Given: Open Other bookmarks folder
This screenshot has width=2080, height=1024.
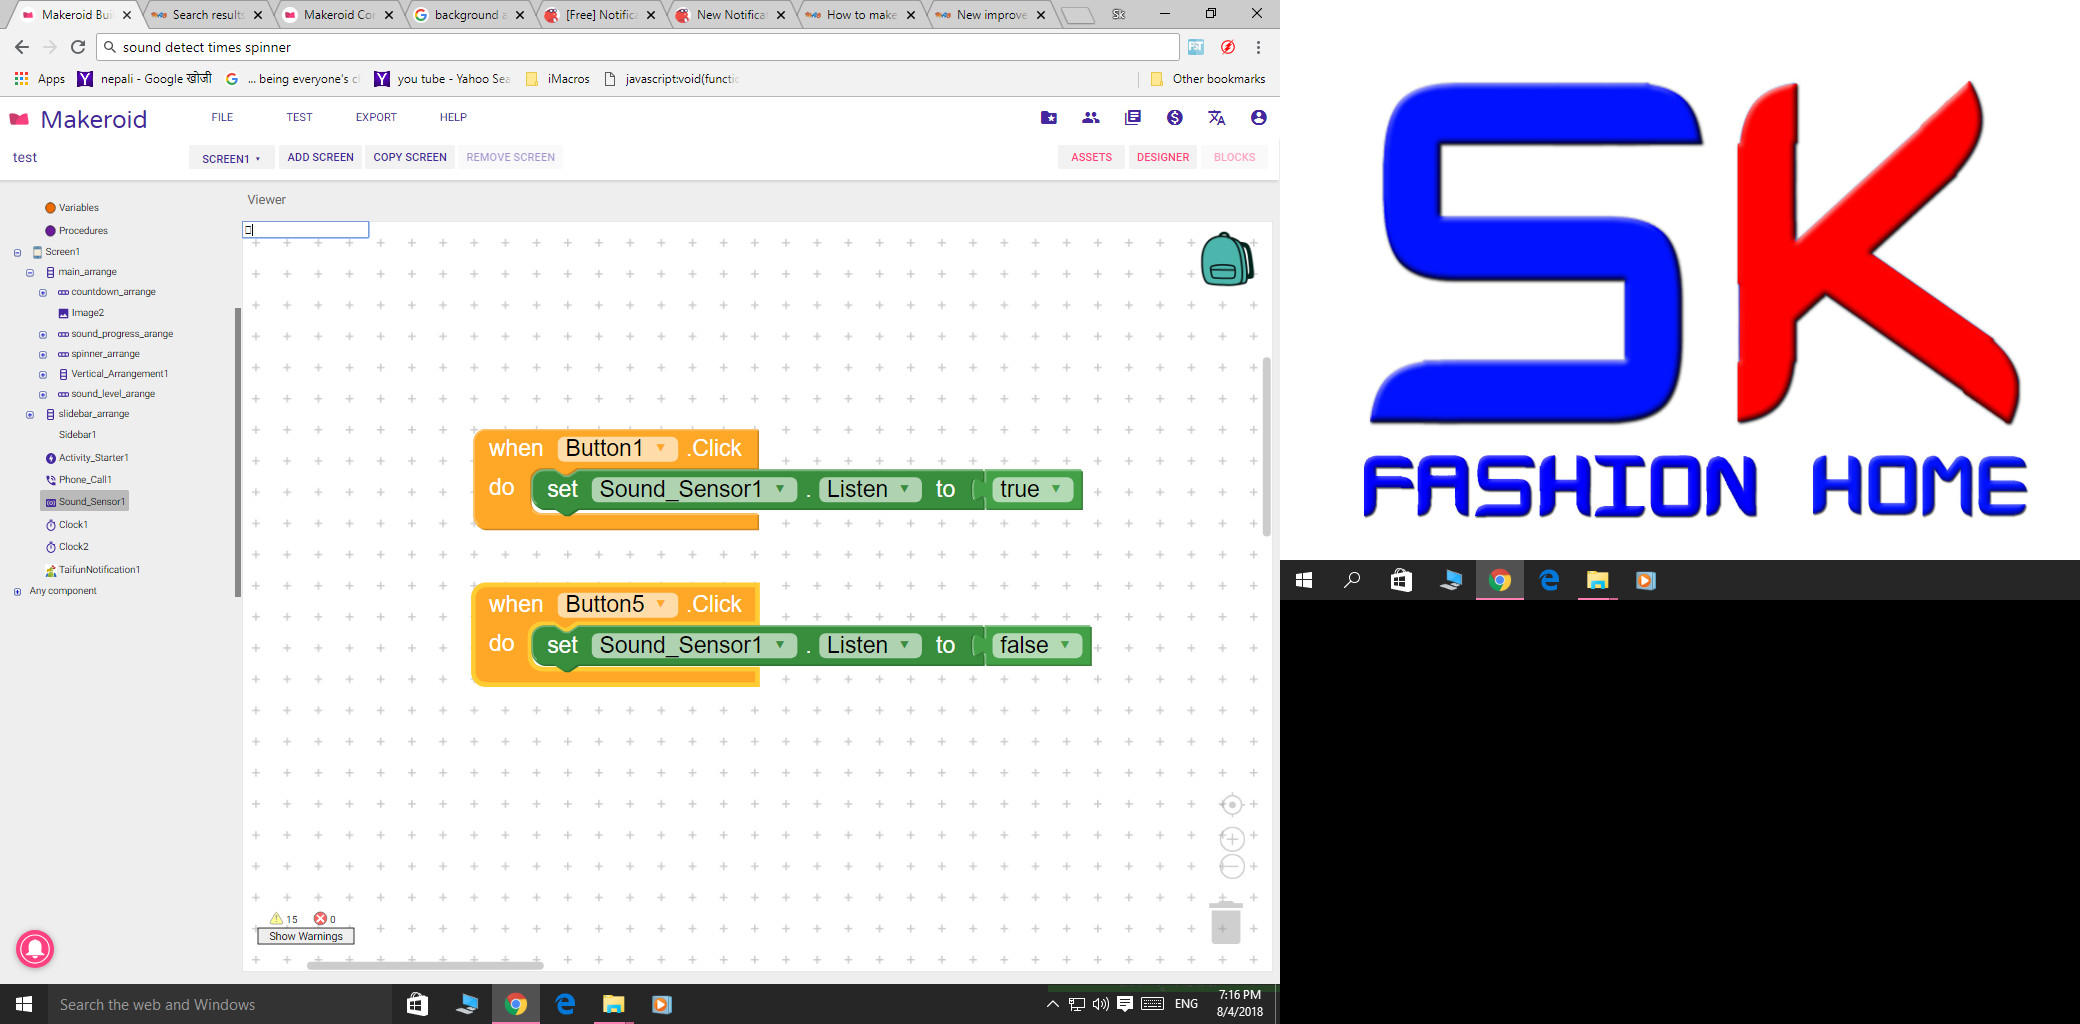Looking at the screenshot, I should pos(1208,79).
